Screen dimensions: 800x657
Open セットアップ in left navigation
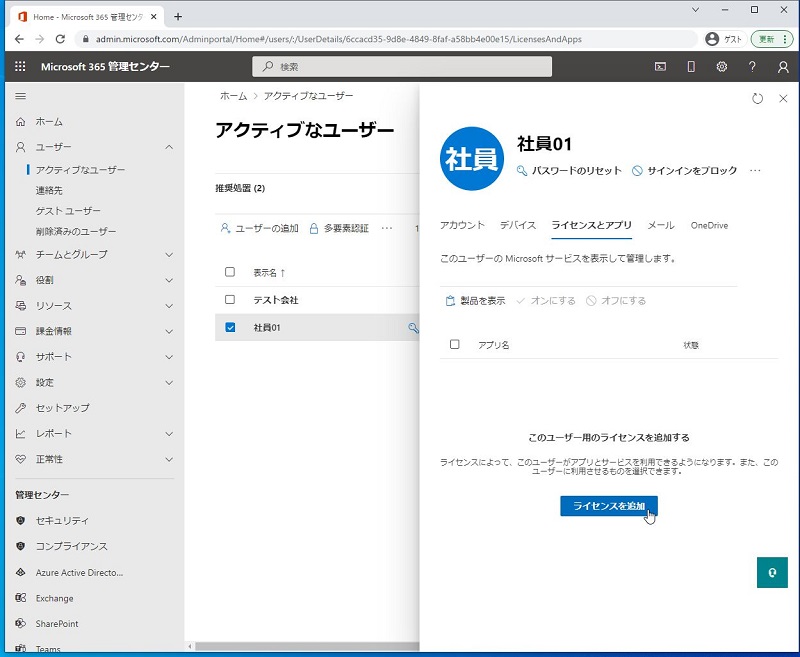pyautogui.click(x=53, y=408)
